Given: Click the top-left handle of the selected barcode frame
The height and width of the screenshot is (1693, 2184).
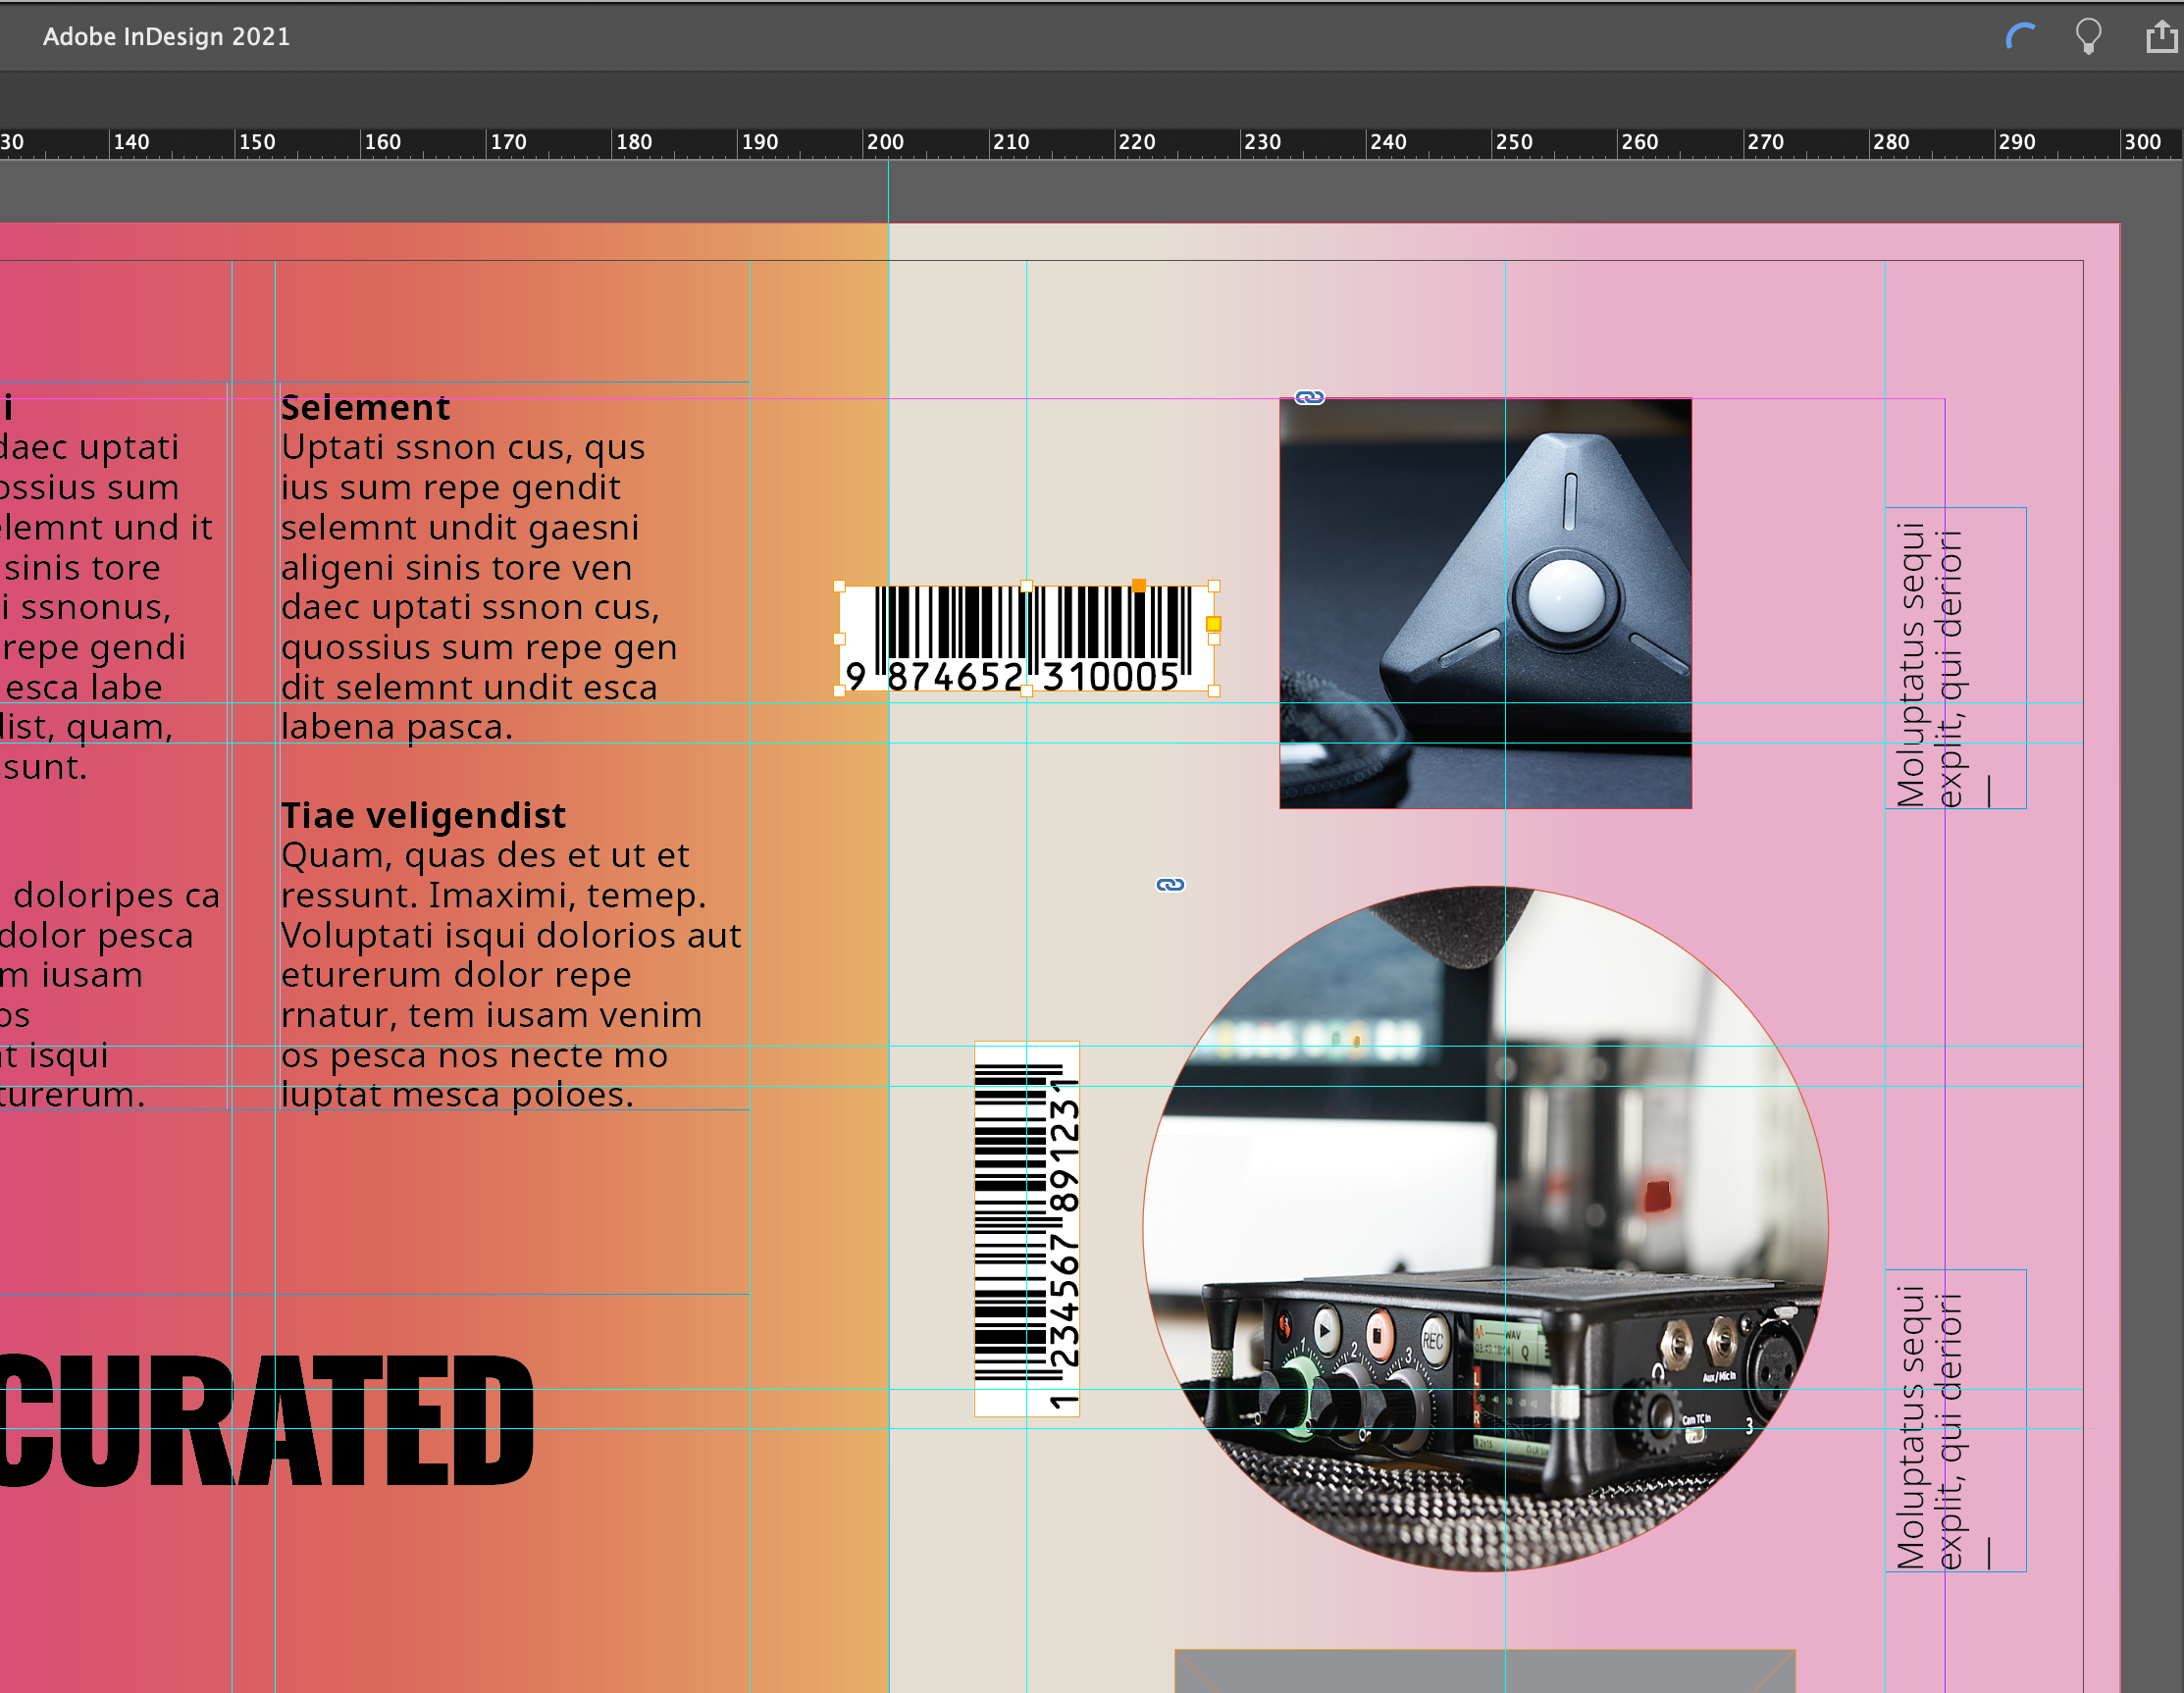Looking at the screenshot, I should pos(839,587).
